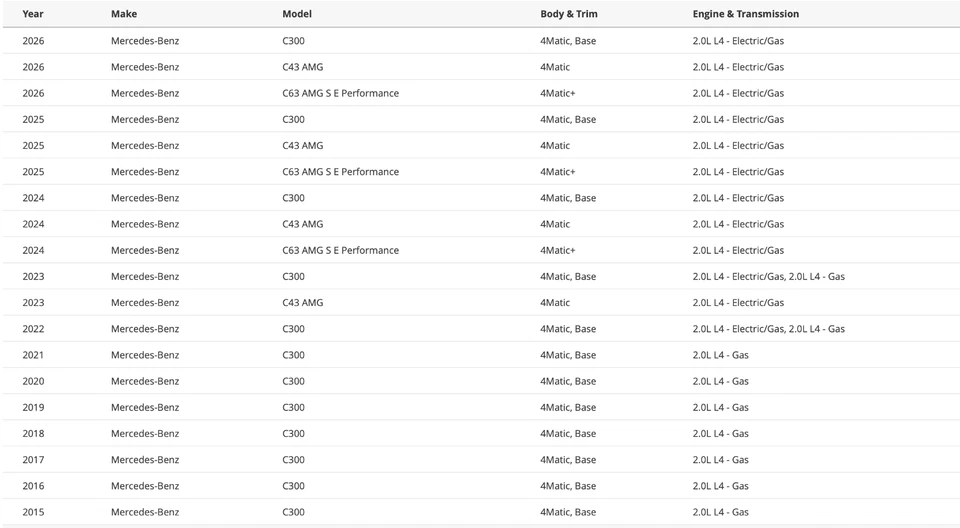
Task: Select C300 model in the 2021 row
Action: tap(293, 355)
